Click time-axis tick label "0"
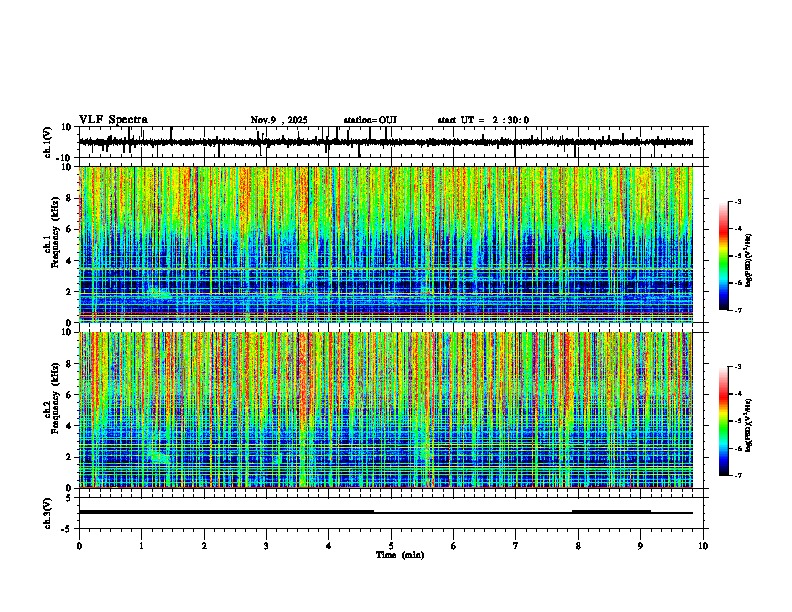This screenshot has height=612, width=792. [79, 546]
